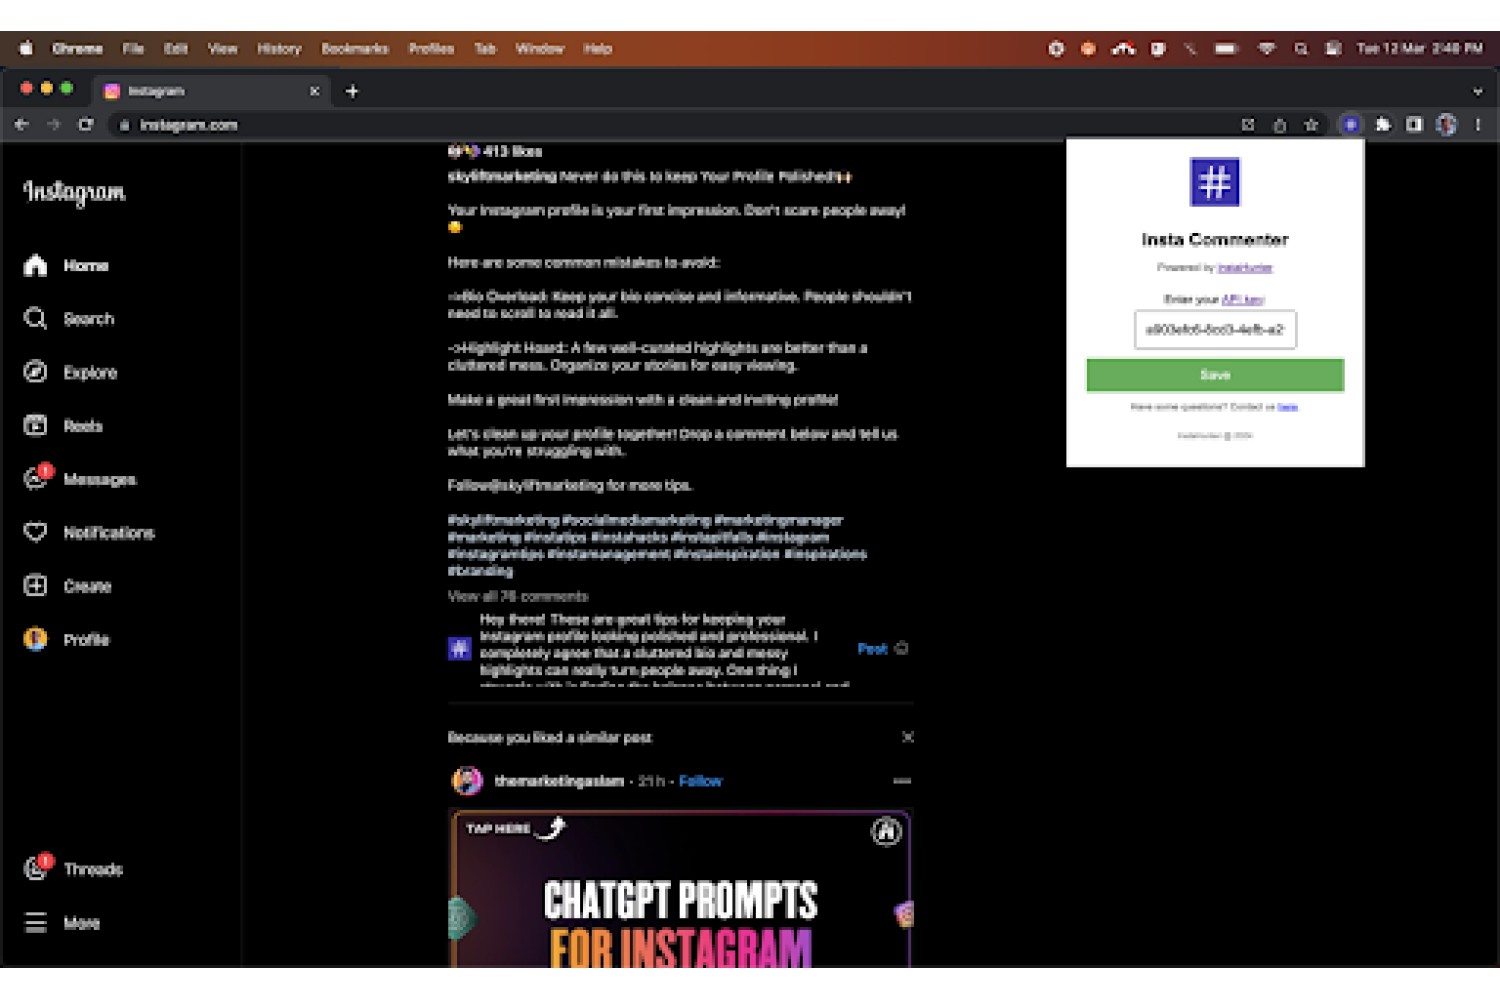
Task: Open the Bookmarks menu in the menu bar
Action: pyautogui.click(x=355, y=49)
